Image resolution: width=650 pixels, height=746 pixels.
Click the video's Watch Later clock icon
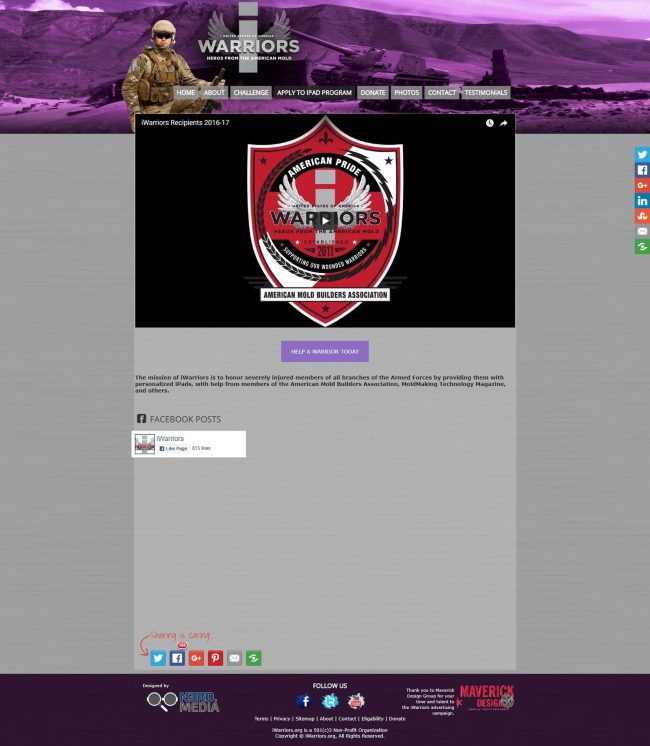(490, 123)
